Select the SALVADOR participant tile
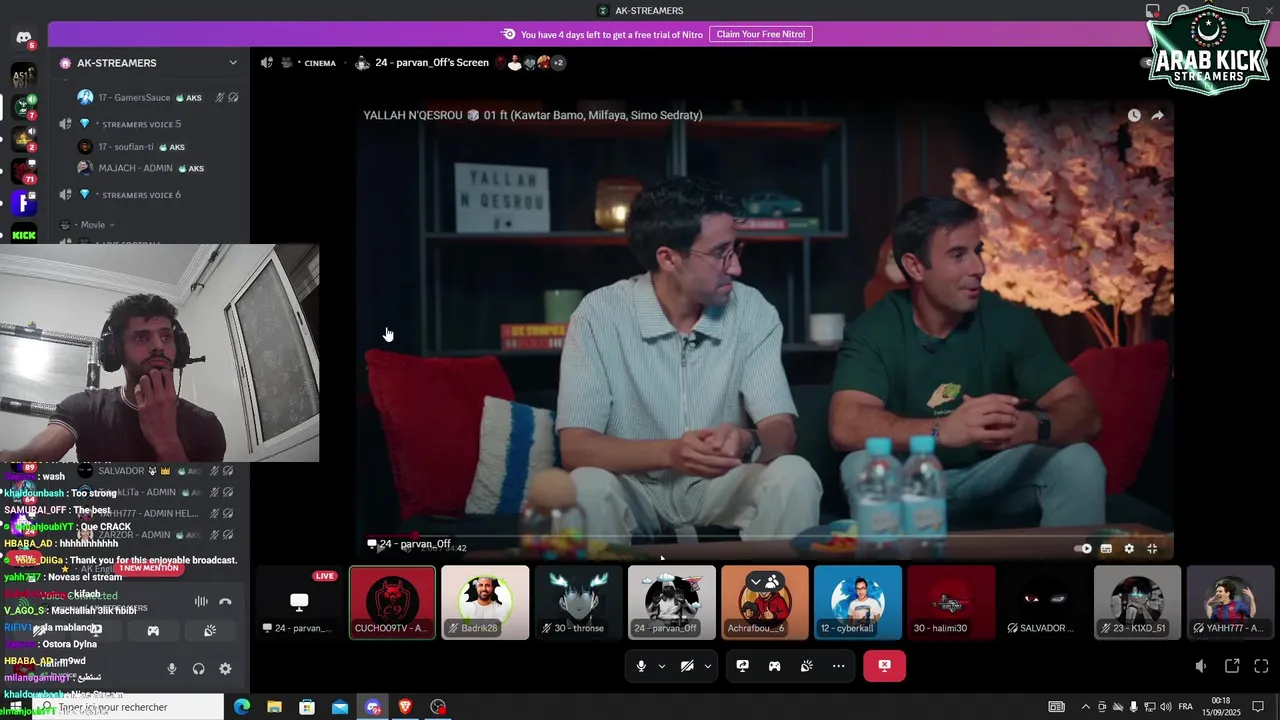 pos(1044,602)
